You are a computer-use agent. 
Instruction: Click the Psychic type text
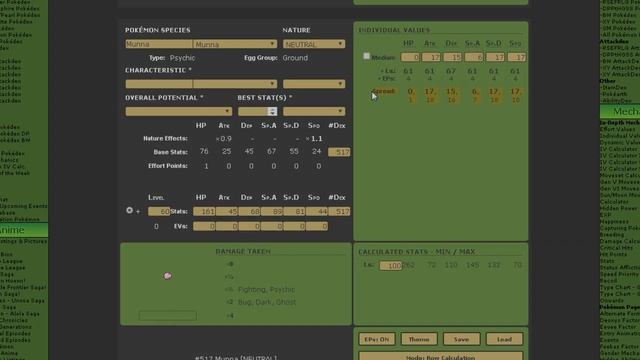pos(182,58)
